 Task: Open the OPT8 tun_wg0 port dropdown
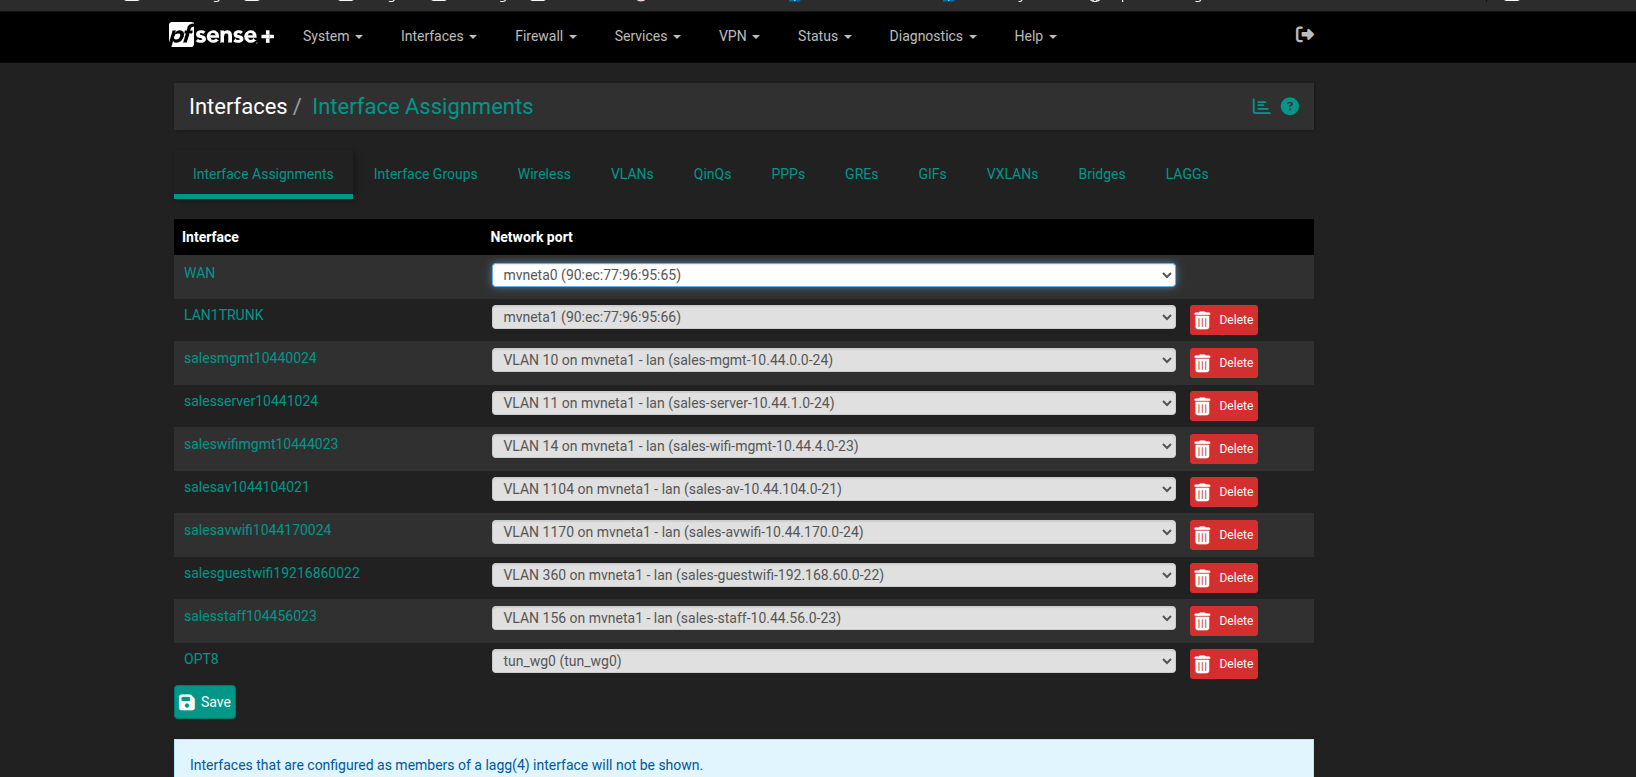coord(833,661)
